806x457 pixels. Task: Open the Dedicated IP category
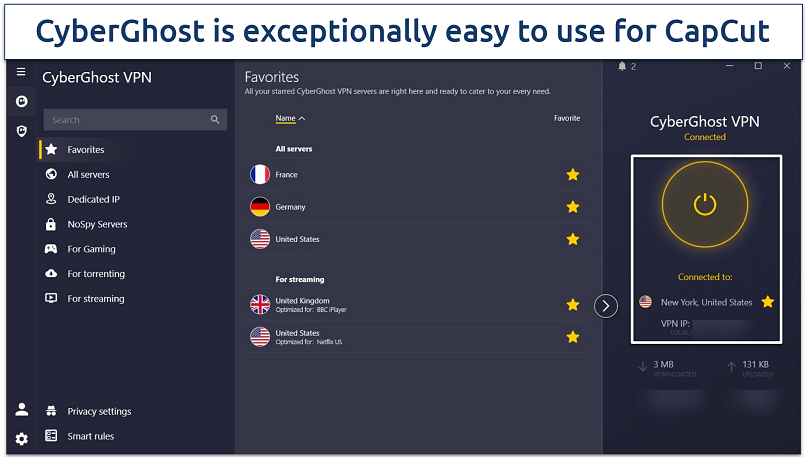(x=93, y=200)
